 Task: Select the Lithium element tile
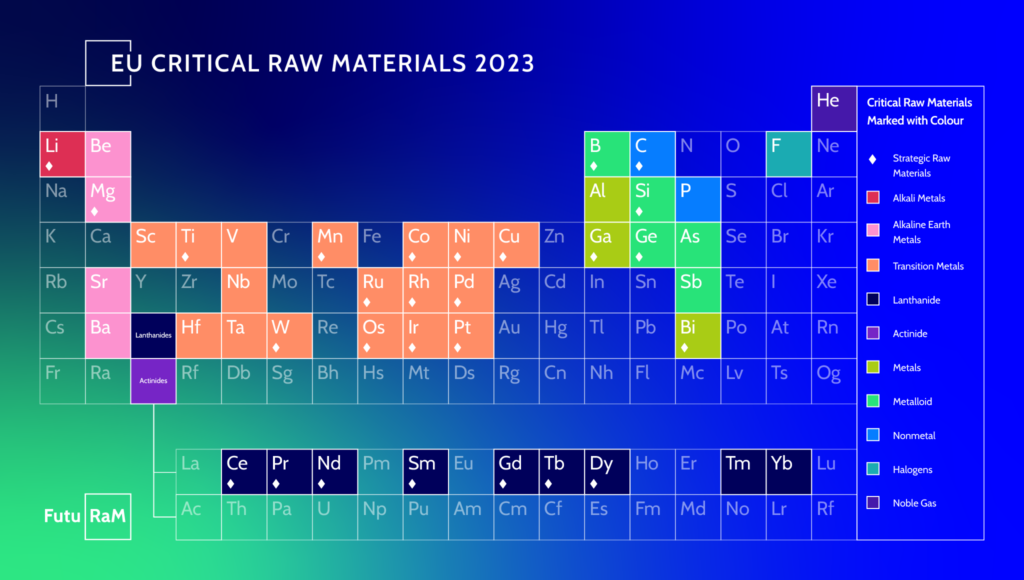pyautogui.click(x=61, y=153)
